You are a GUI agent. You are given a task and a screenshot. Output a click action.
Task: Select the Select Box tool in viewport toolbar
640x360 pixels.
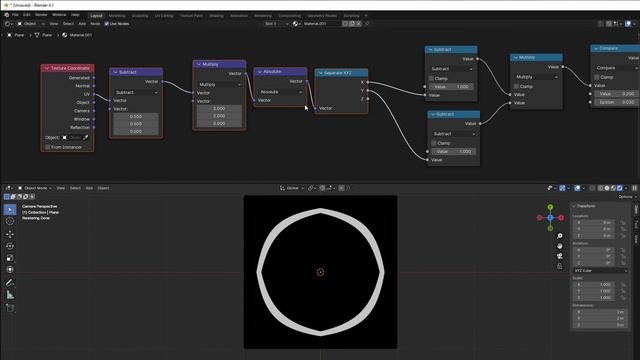[10, 209]
